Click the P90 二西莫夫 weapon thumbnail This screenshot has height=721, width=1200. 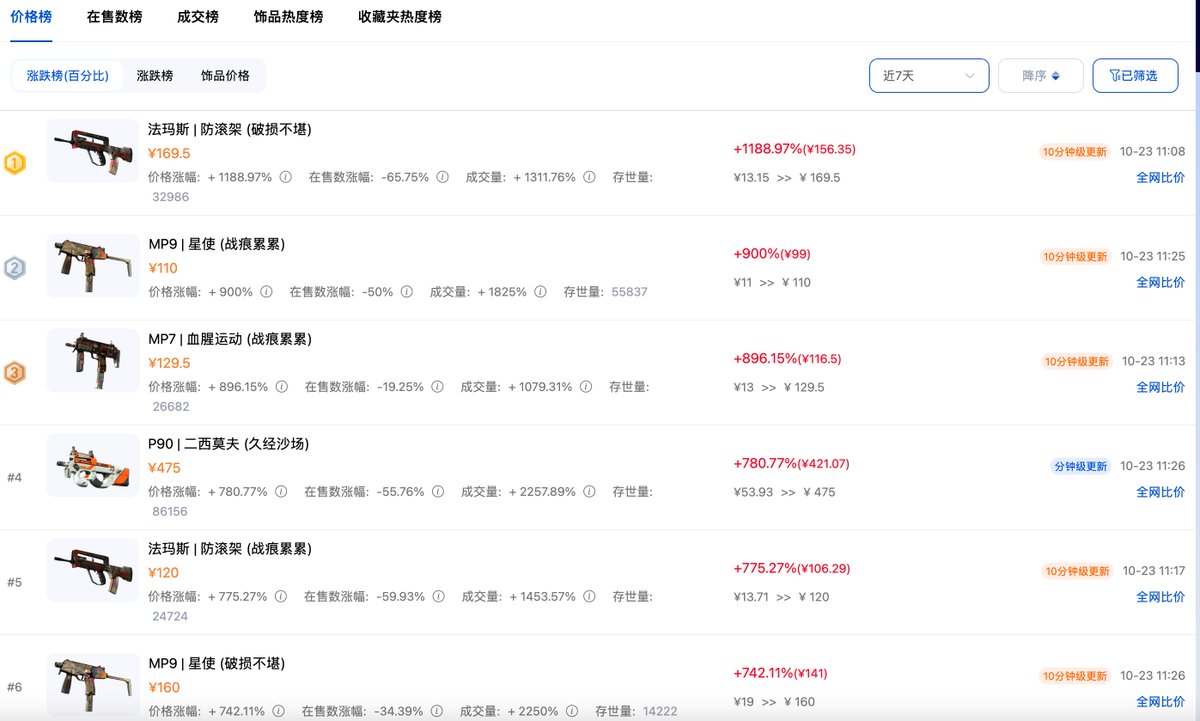tap(92, 465)
